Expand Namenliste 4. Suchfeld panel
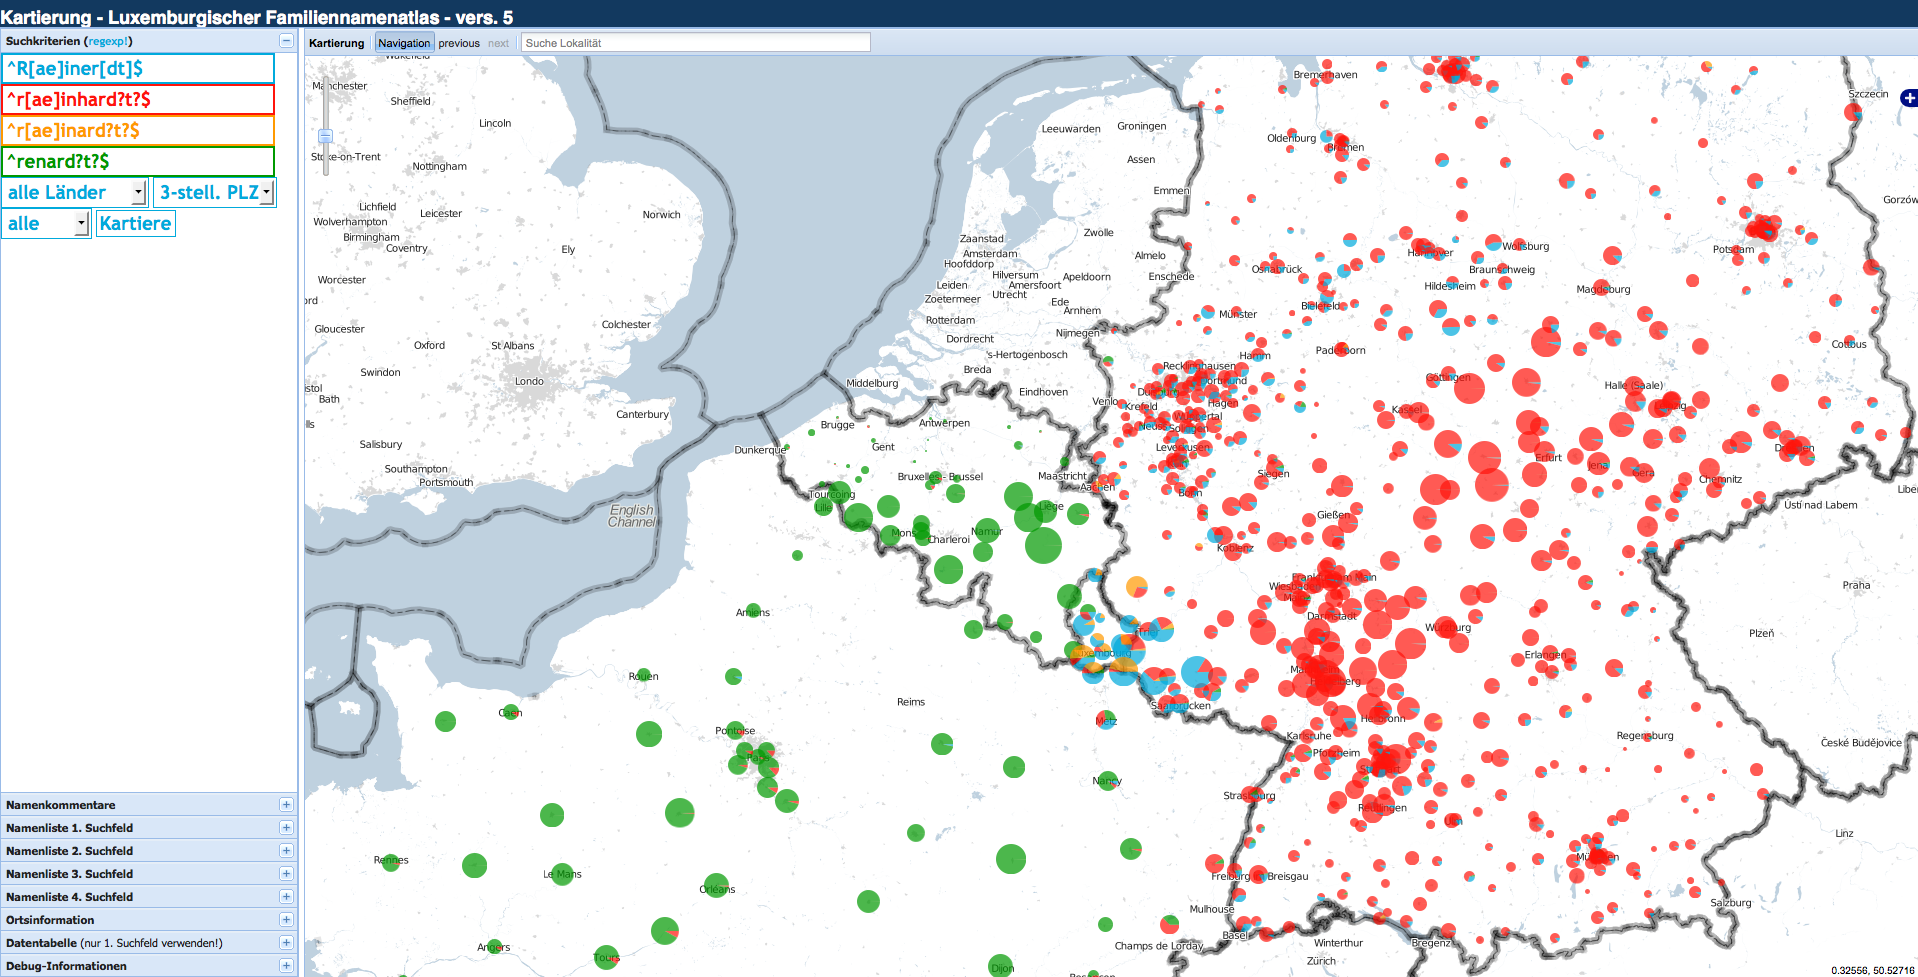The image size is (1918, 977). pyautogui.click(x=286, y=897)
